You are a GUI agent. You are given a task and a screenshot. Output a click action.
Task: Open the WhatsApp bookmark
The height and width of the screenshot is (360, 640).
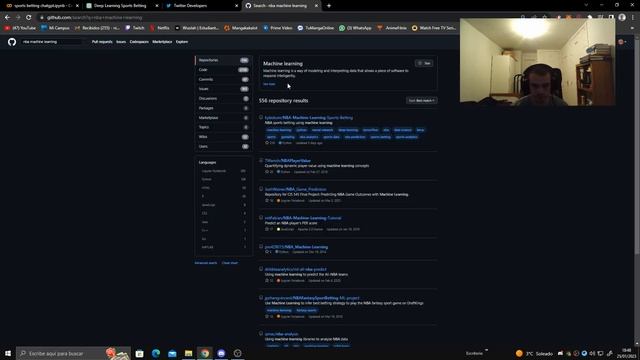click(x=356, y=28)
